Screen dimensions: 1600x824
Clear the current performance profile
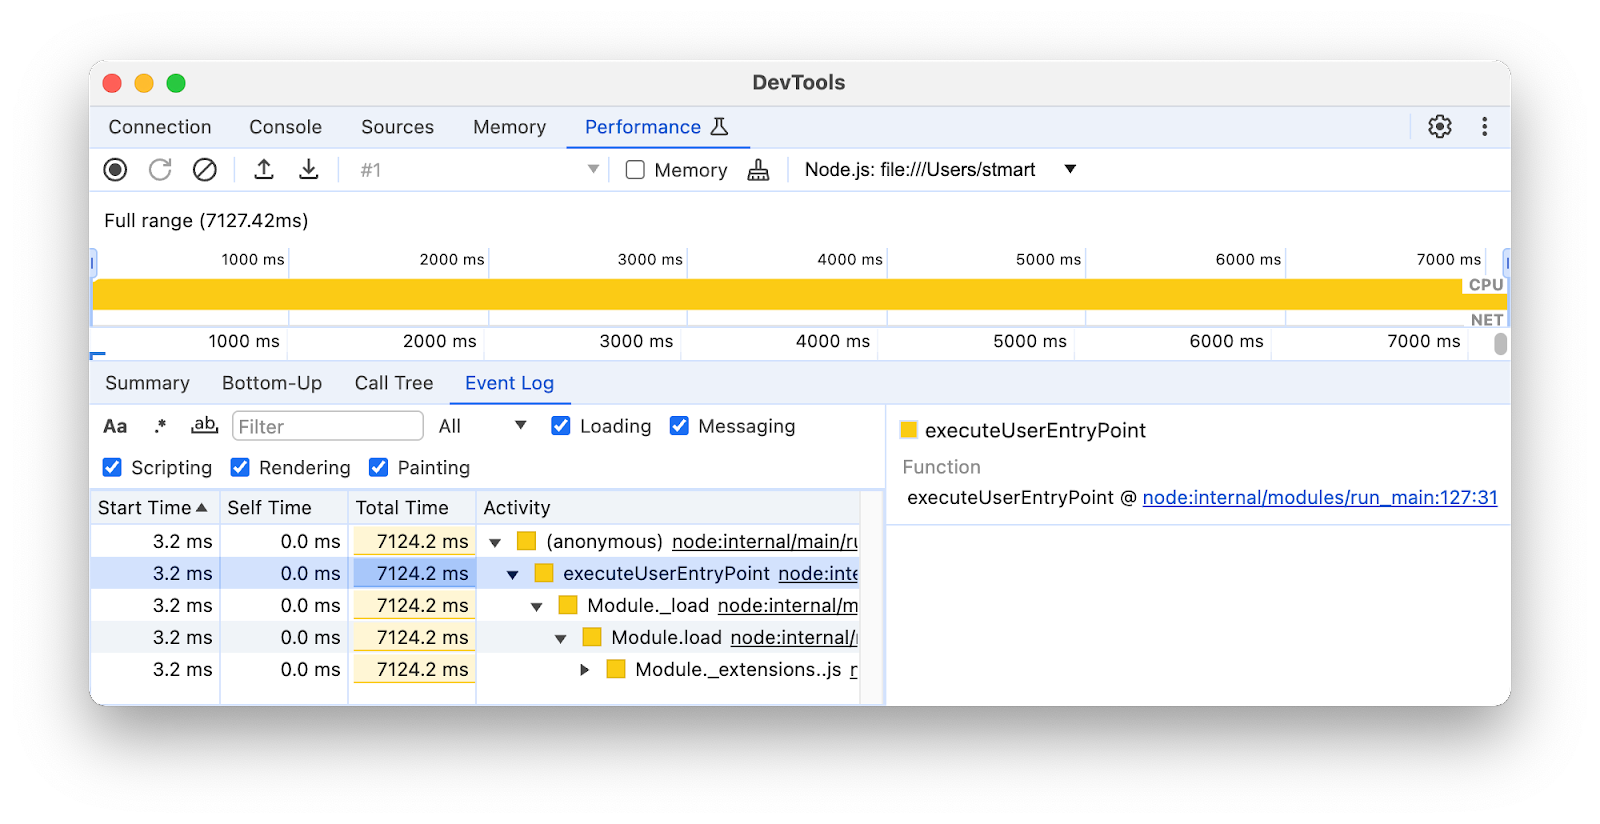point(205,170)
